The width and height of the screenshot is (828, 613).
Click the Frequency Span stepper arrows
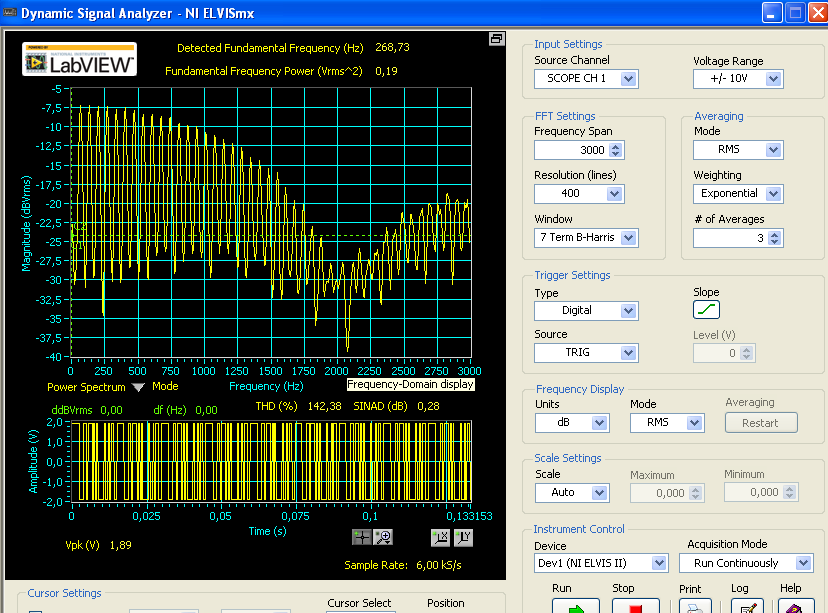616,150
